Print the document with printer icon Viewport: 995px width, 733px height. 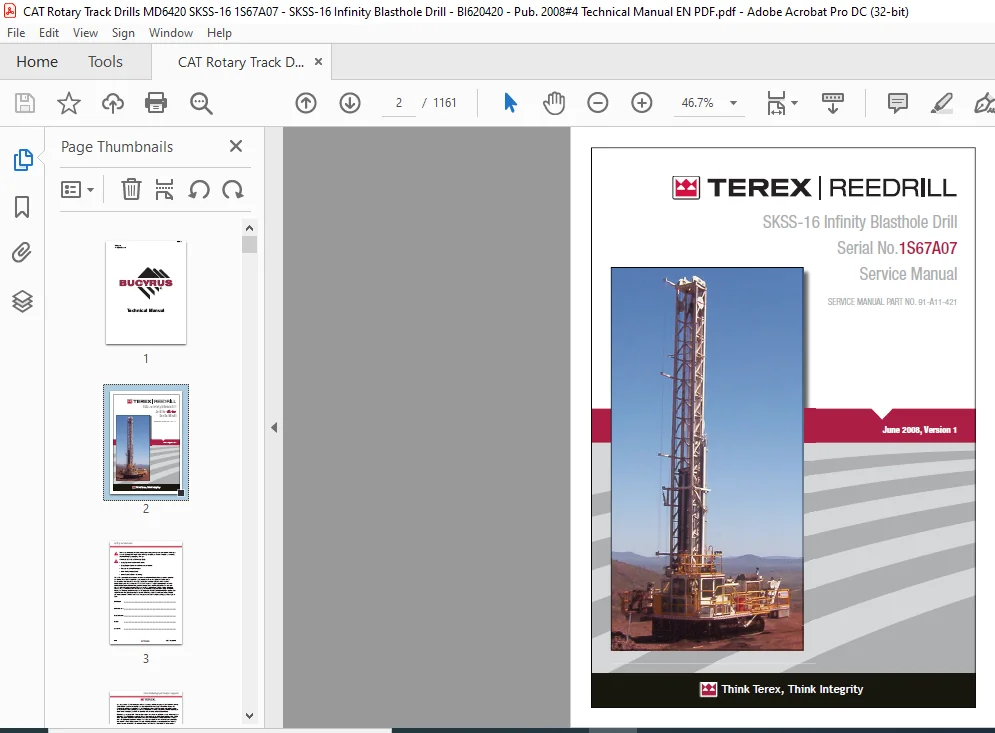click(x=156, y=103)
